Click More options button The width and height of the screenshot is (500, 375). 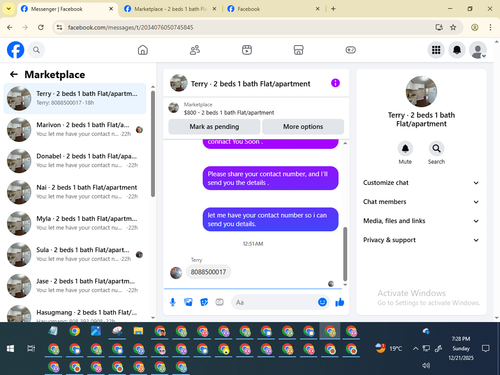(303, 127)
